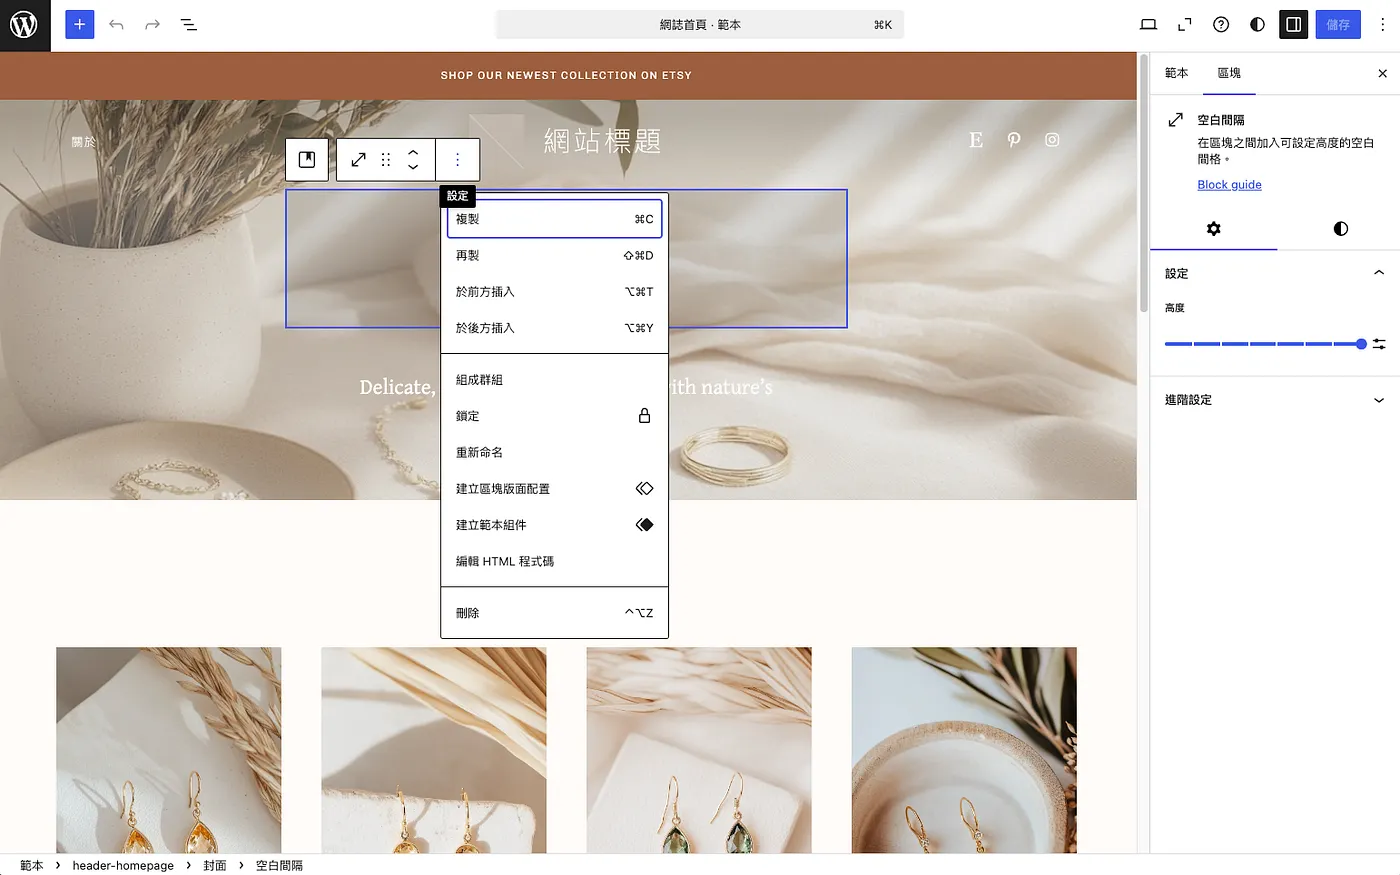
Task: Choose 再製 from the block menu
Action: (555, 256)
